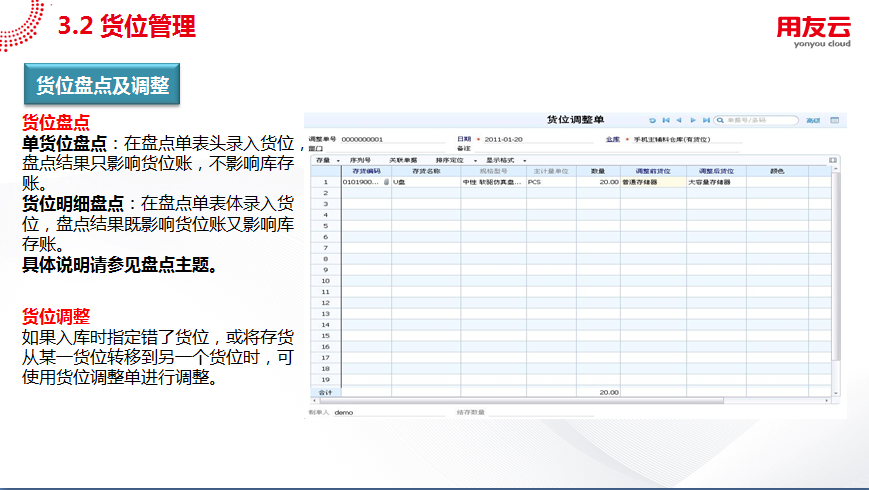Screen dimensions: 869x490
Task: Click the refresh icon in adjustment form toolbar
Action: pyautogui.click(x=652, y=120)
